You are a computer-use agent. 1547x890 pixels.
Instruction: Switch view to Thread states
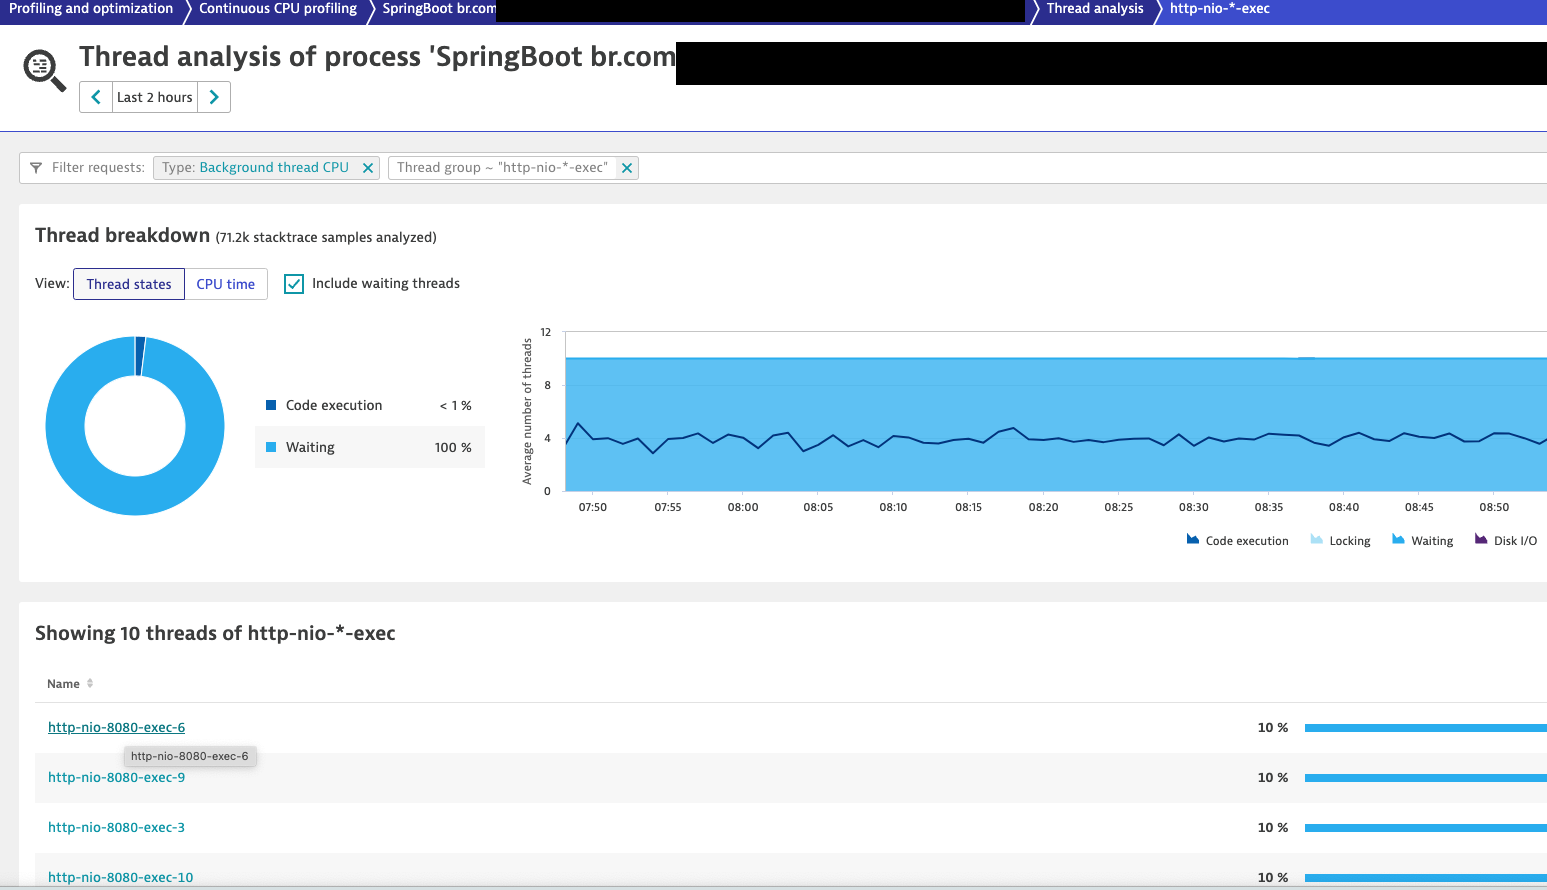128,284
